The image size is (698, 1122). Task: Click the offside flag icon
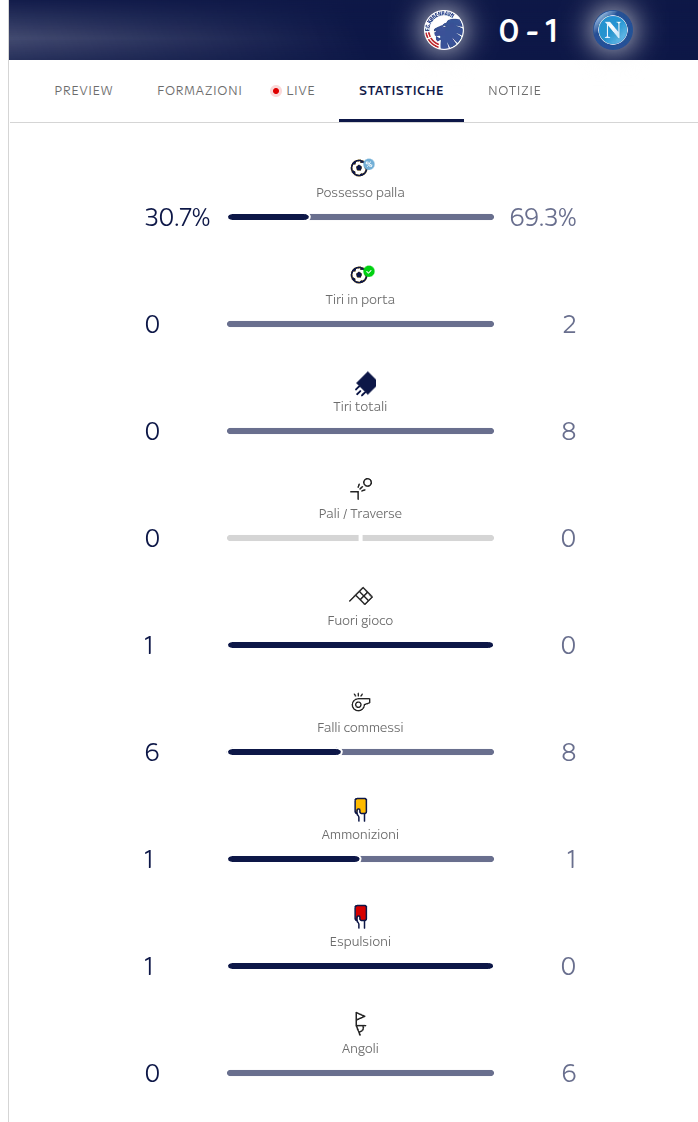click(x=361, y=596)
